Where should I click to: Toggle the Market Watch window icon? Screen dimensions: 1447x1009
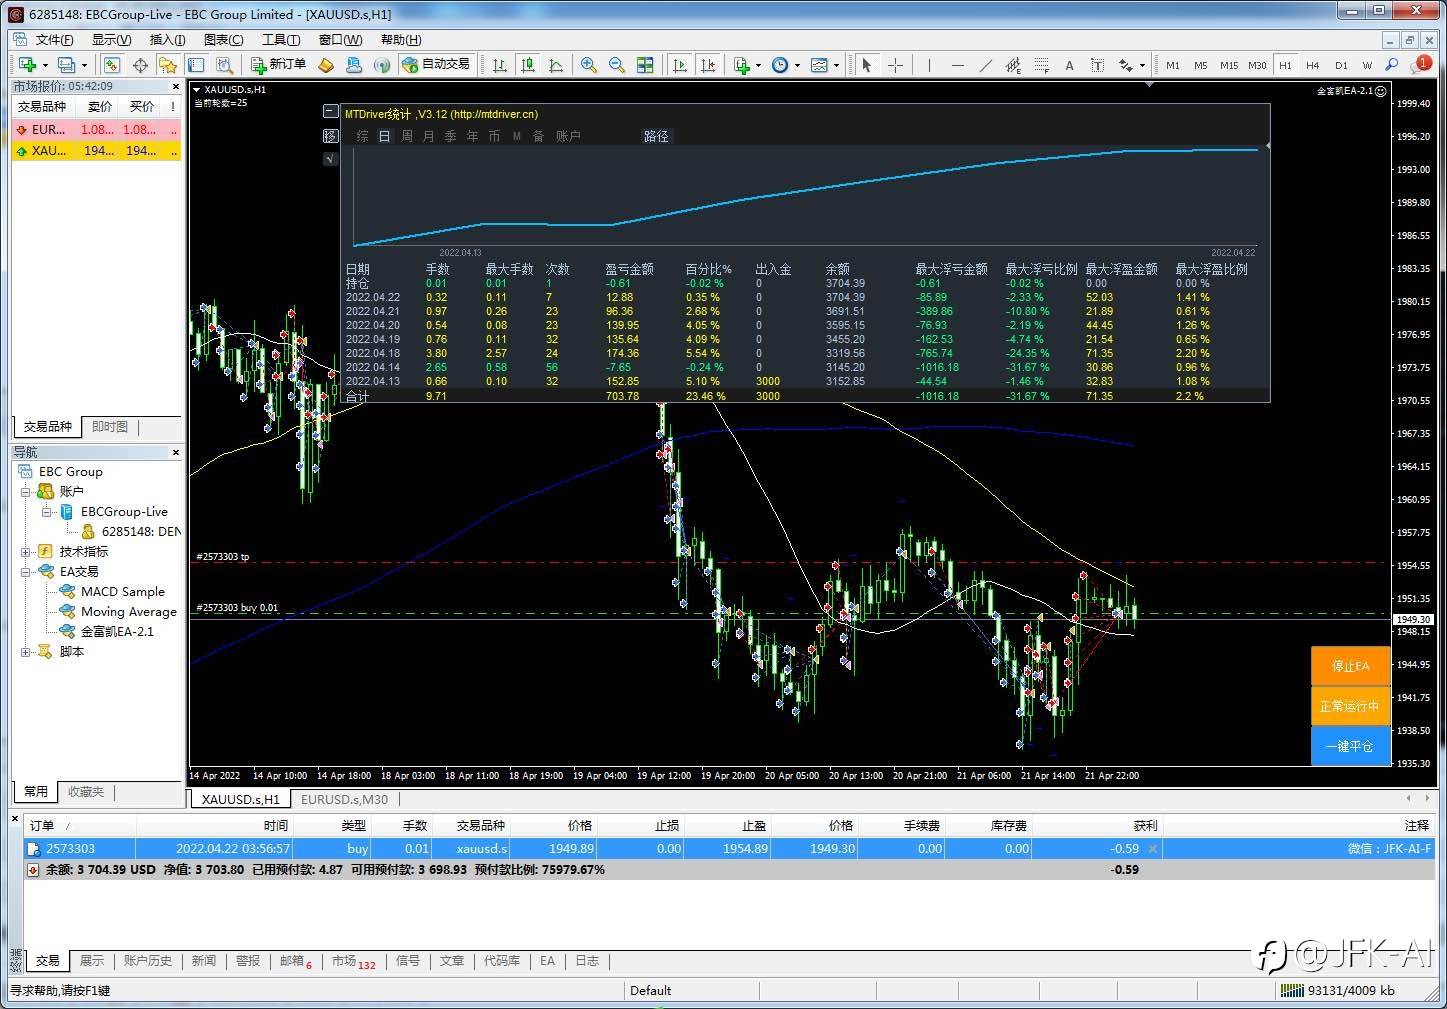tap(111, 65)
